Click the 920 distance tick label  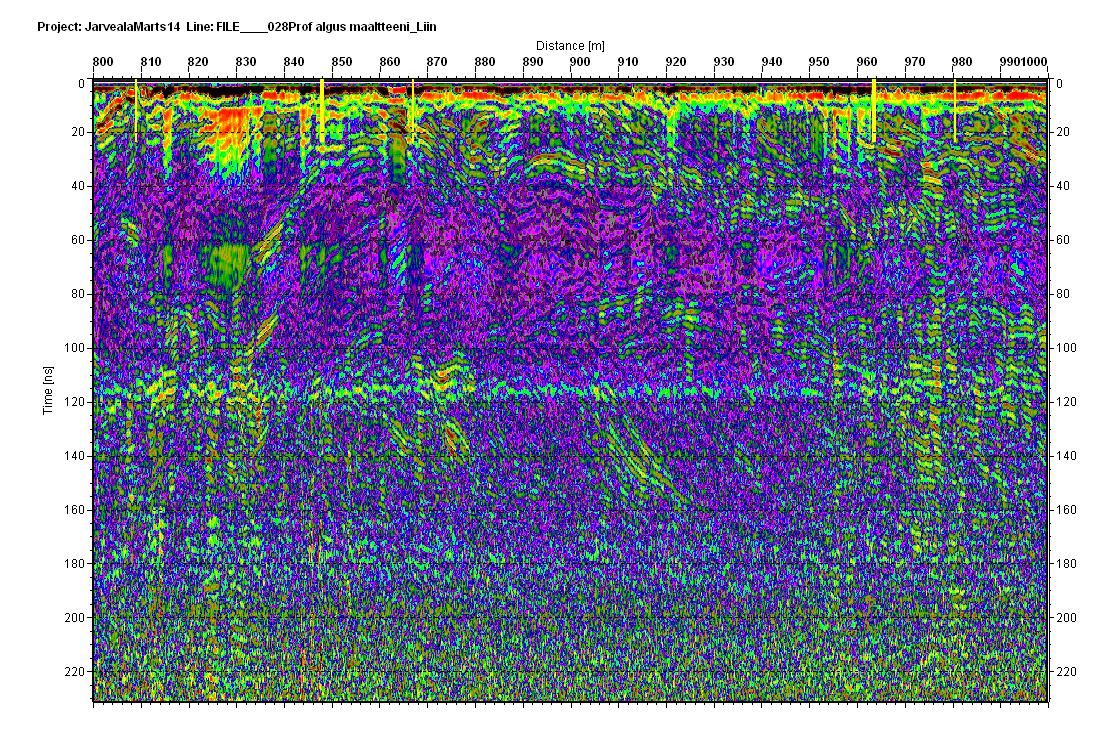coord(676,61)
